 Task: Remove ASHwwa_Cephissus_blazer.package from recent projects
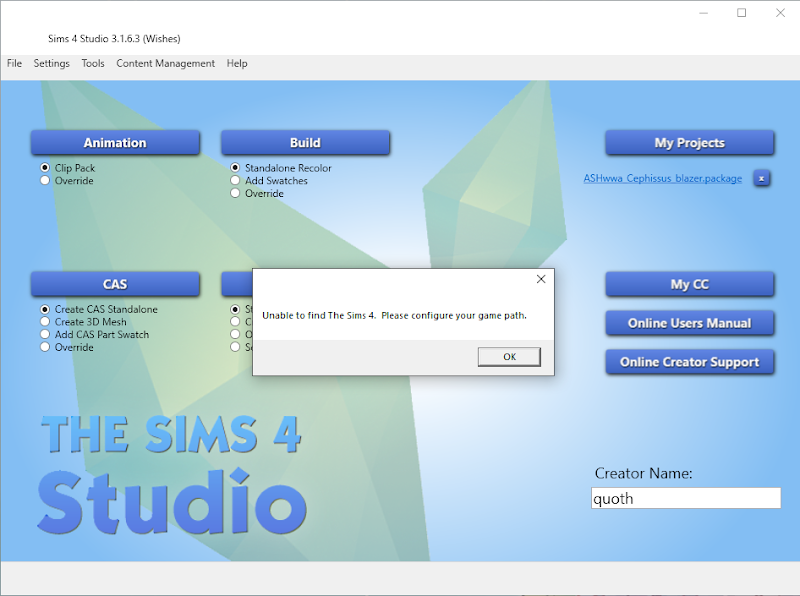762,179
